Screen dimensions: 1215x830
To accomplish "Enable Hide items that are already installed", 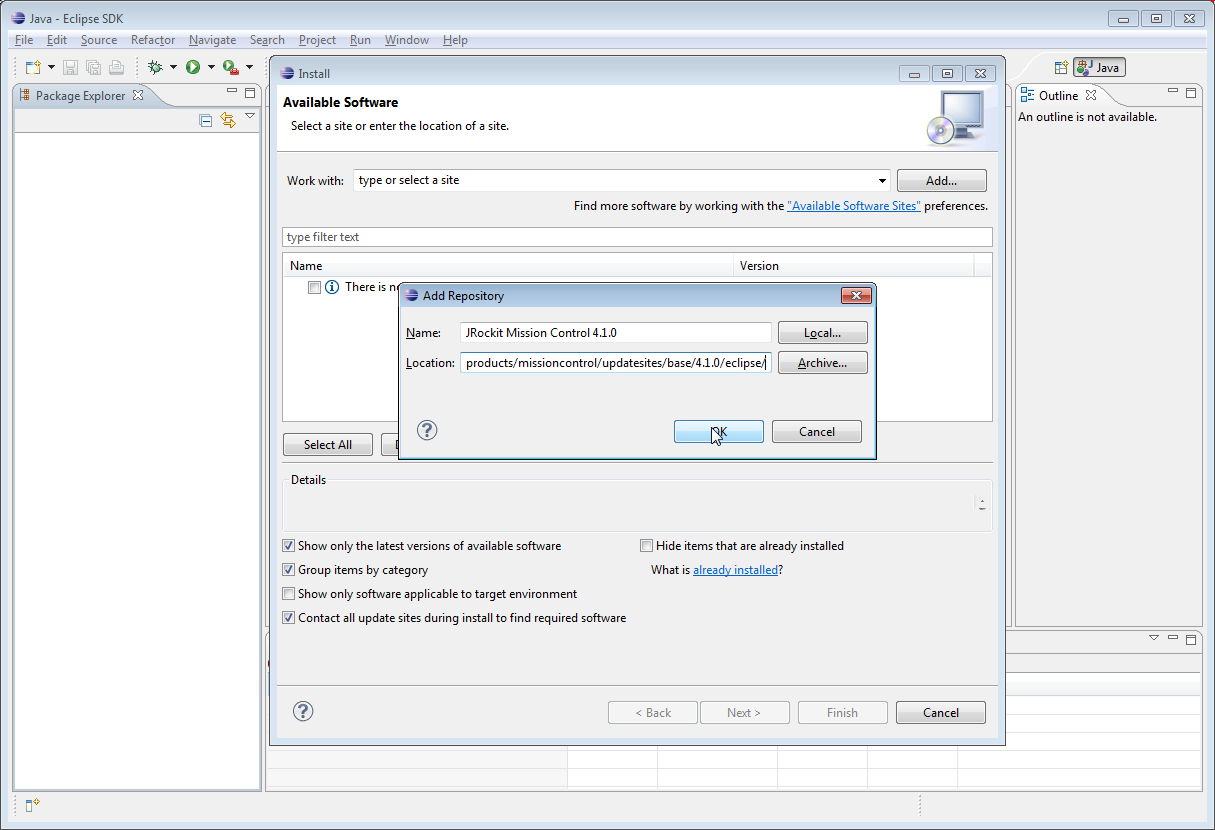I will (647, 546).
